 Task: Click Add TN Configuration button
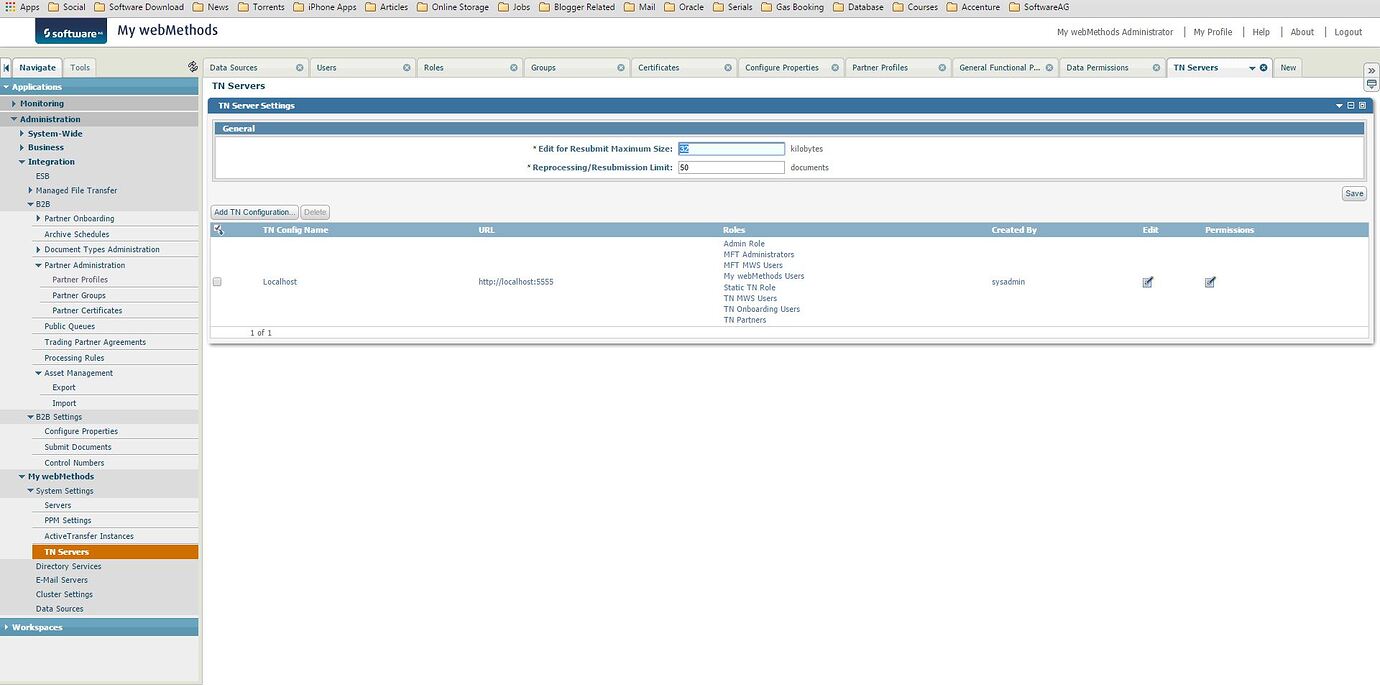[x=255, y=212]
